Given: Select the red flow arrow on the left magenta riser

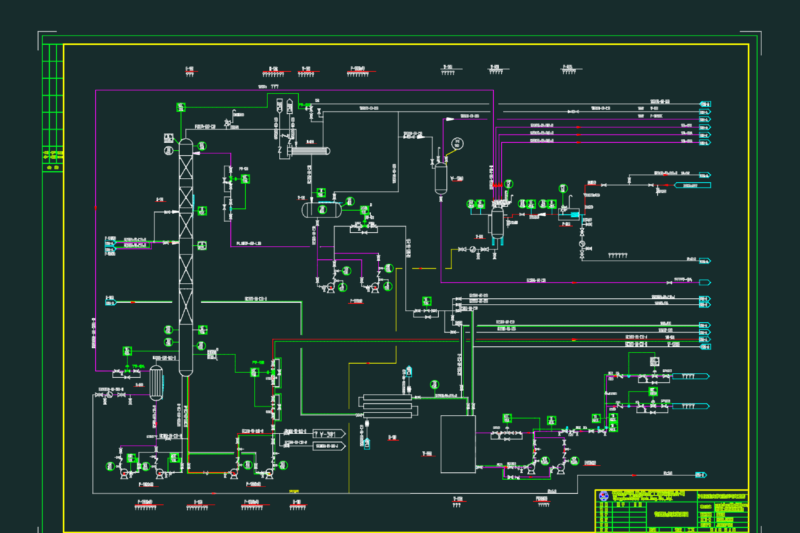Looking at the screenshot, I should point(95,208).
